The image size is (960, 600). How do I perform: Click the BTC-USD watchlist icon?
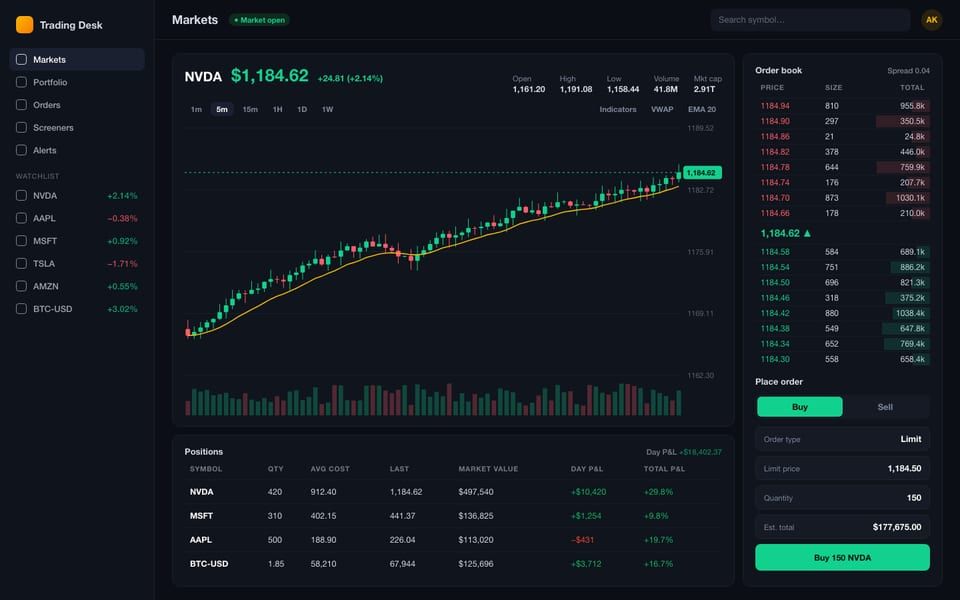pos(21,309)
